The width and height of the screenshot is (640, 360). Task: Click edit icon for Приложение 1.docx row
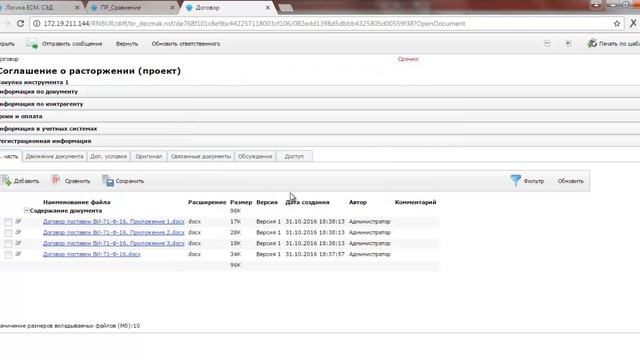(x=18, y=221)
